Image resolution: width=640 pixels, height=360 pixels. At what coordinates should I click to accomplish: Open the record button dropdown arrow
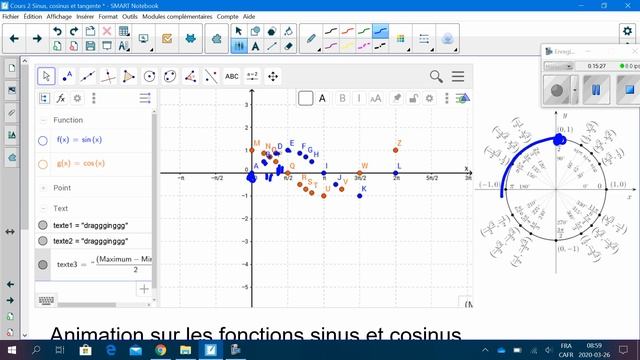coord(575,90)
